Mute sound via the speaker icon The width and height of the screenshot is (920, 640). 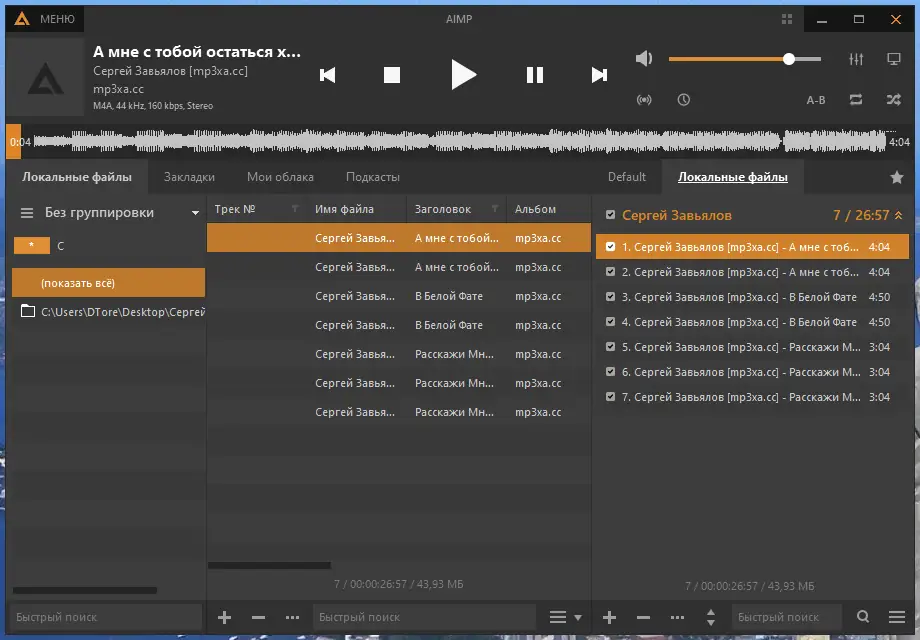pos(644,59)
